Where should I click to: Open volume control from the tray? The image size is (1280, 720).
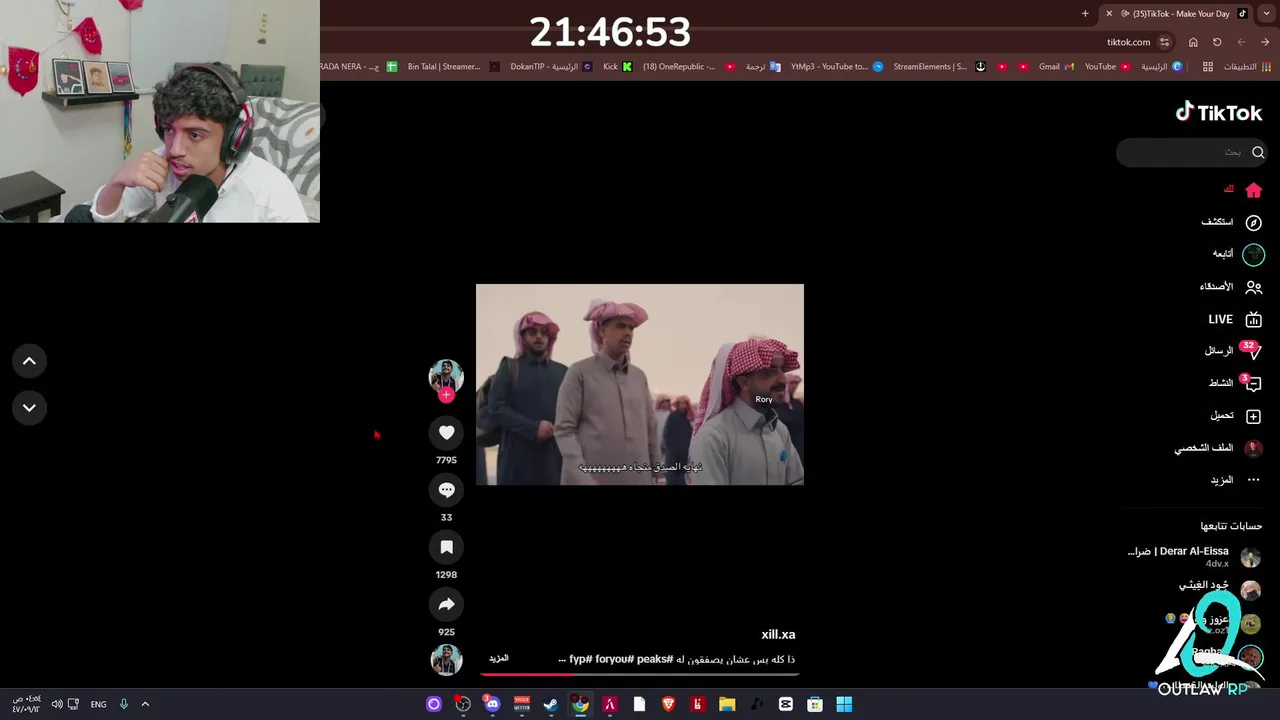tap(57, 704)
